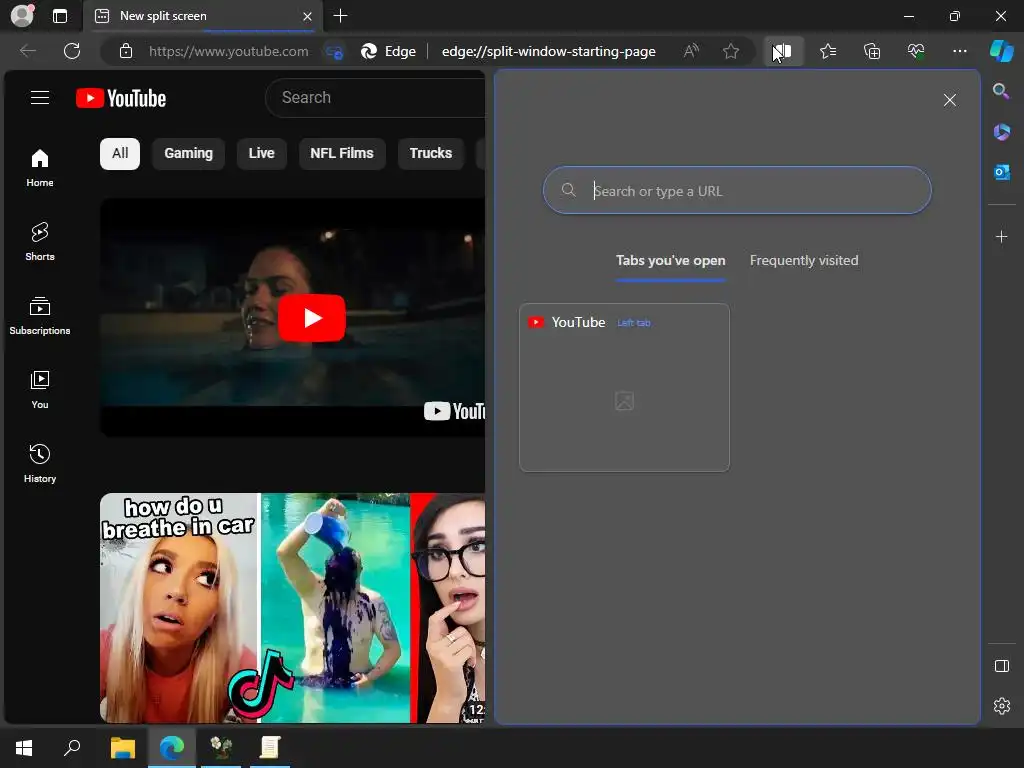
Task: Open Microsoft 365 sidebar icon
Action: coord(1001,132)
